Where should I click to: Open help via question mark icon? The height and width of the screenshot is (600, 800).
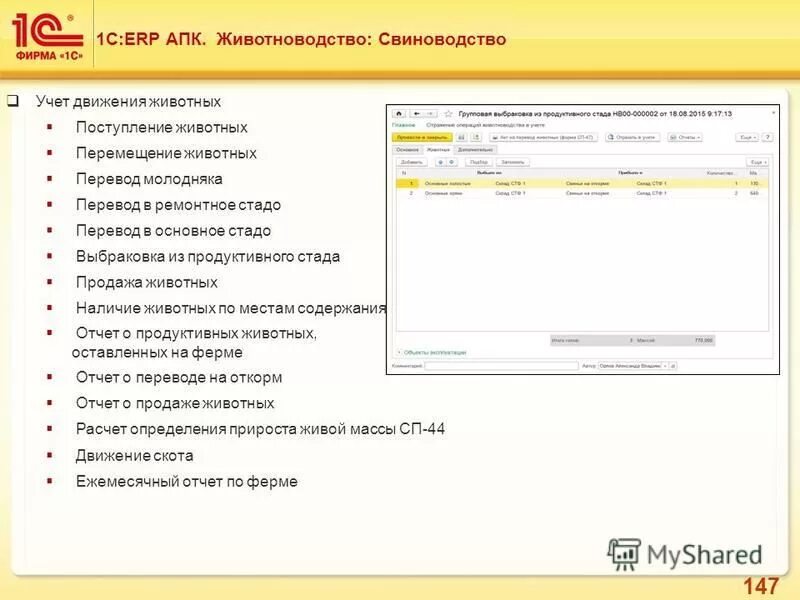coord(766,138)
